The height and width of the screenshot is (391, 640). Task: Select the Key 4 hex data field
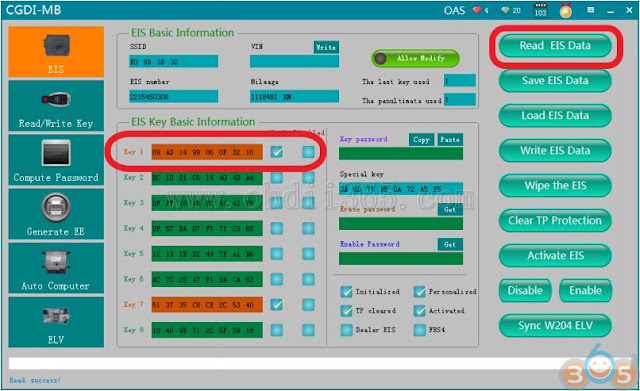(207, 228)
